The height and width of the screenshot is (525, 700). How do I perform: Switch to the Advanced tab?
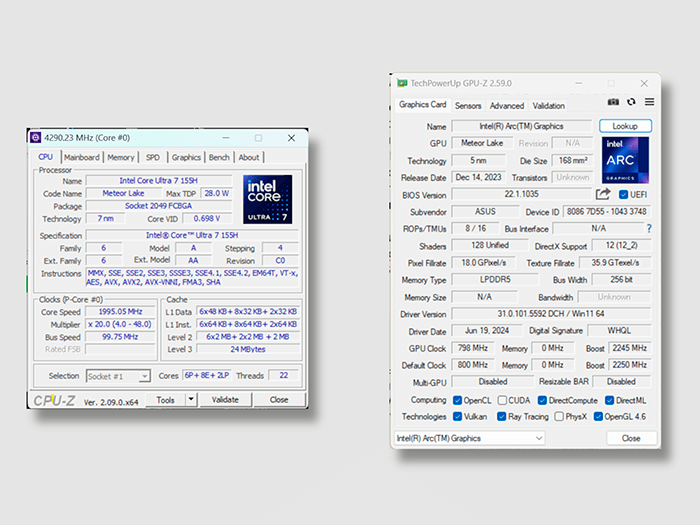507,106
